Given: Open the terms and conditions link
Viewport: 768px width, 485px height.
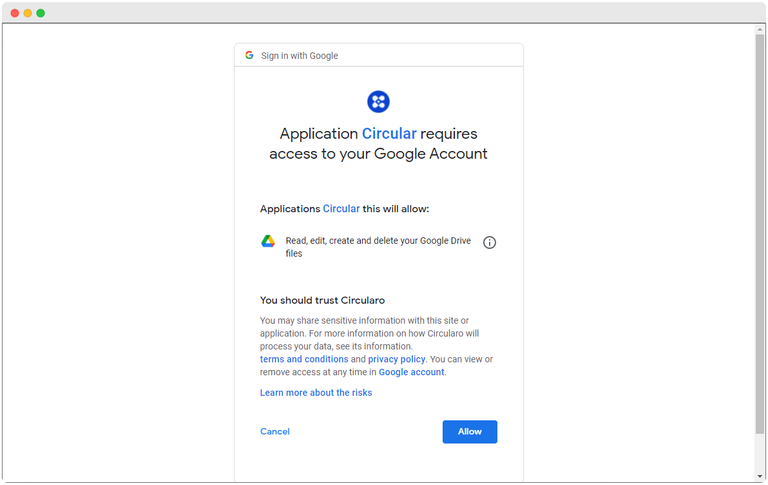Looking at the screenshot, I should coord(304,359).
